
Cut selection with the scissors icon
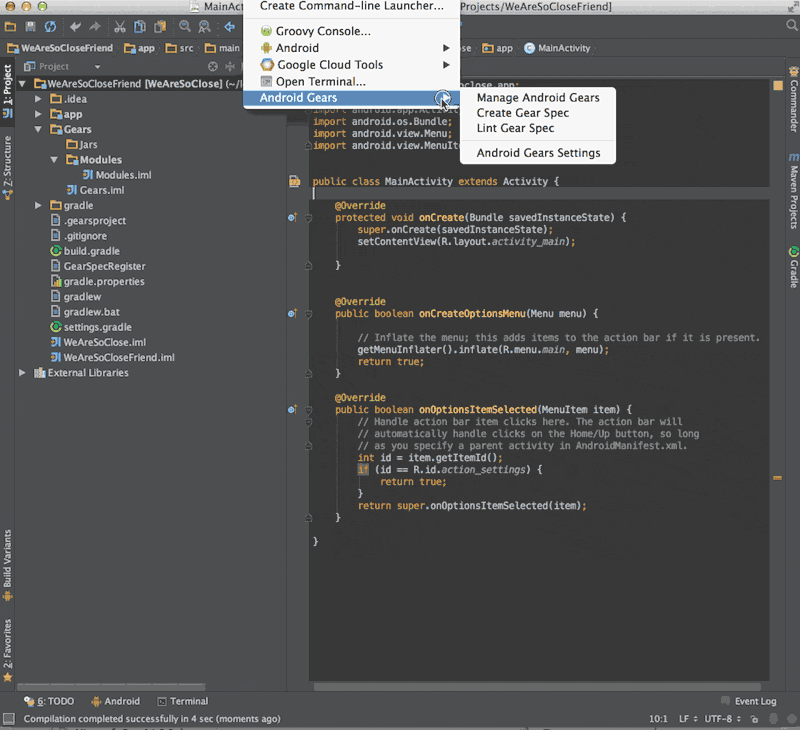pos(119,27)
